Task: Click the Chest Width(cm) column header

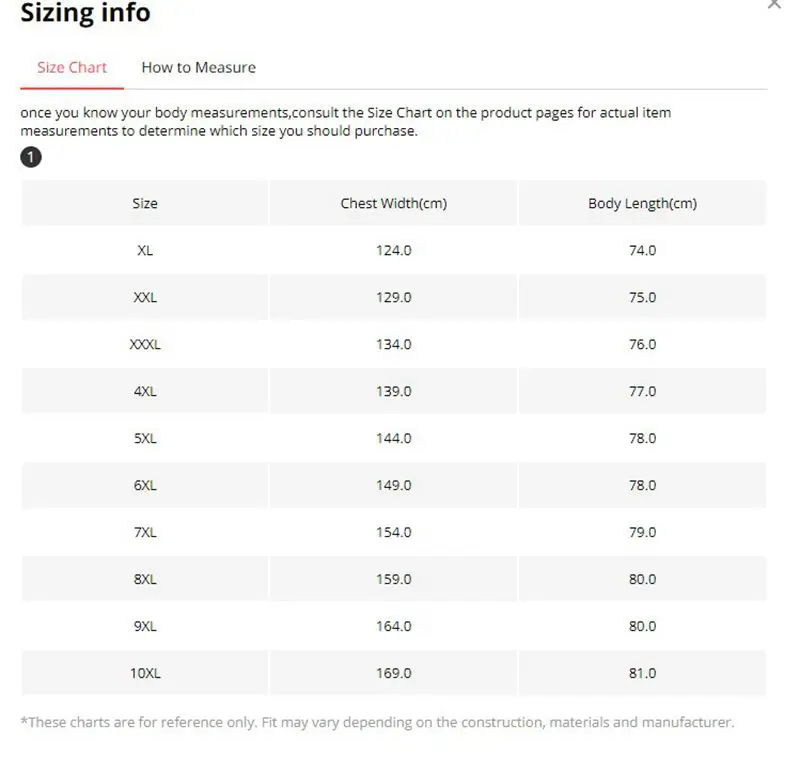Action: point(393,203)
